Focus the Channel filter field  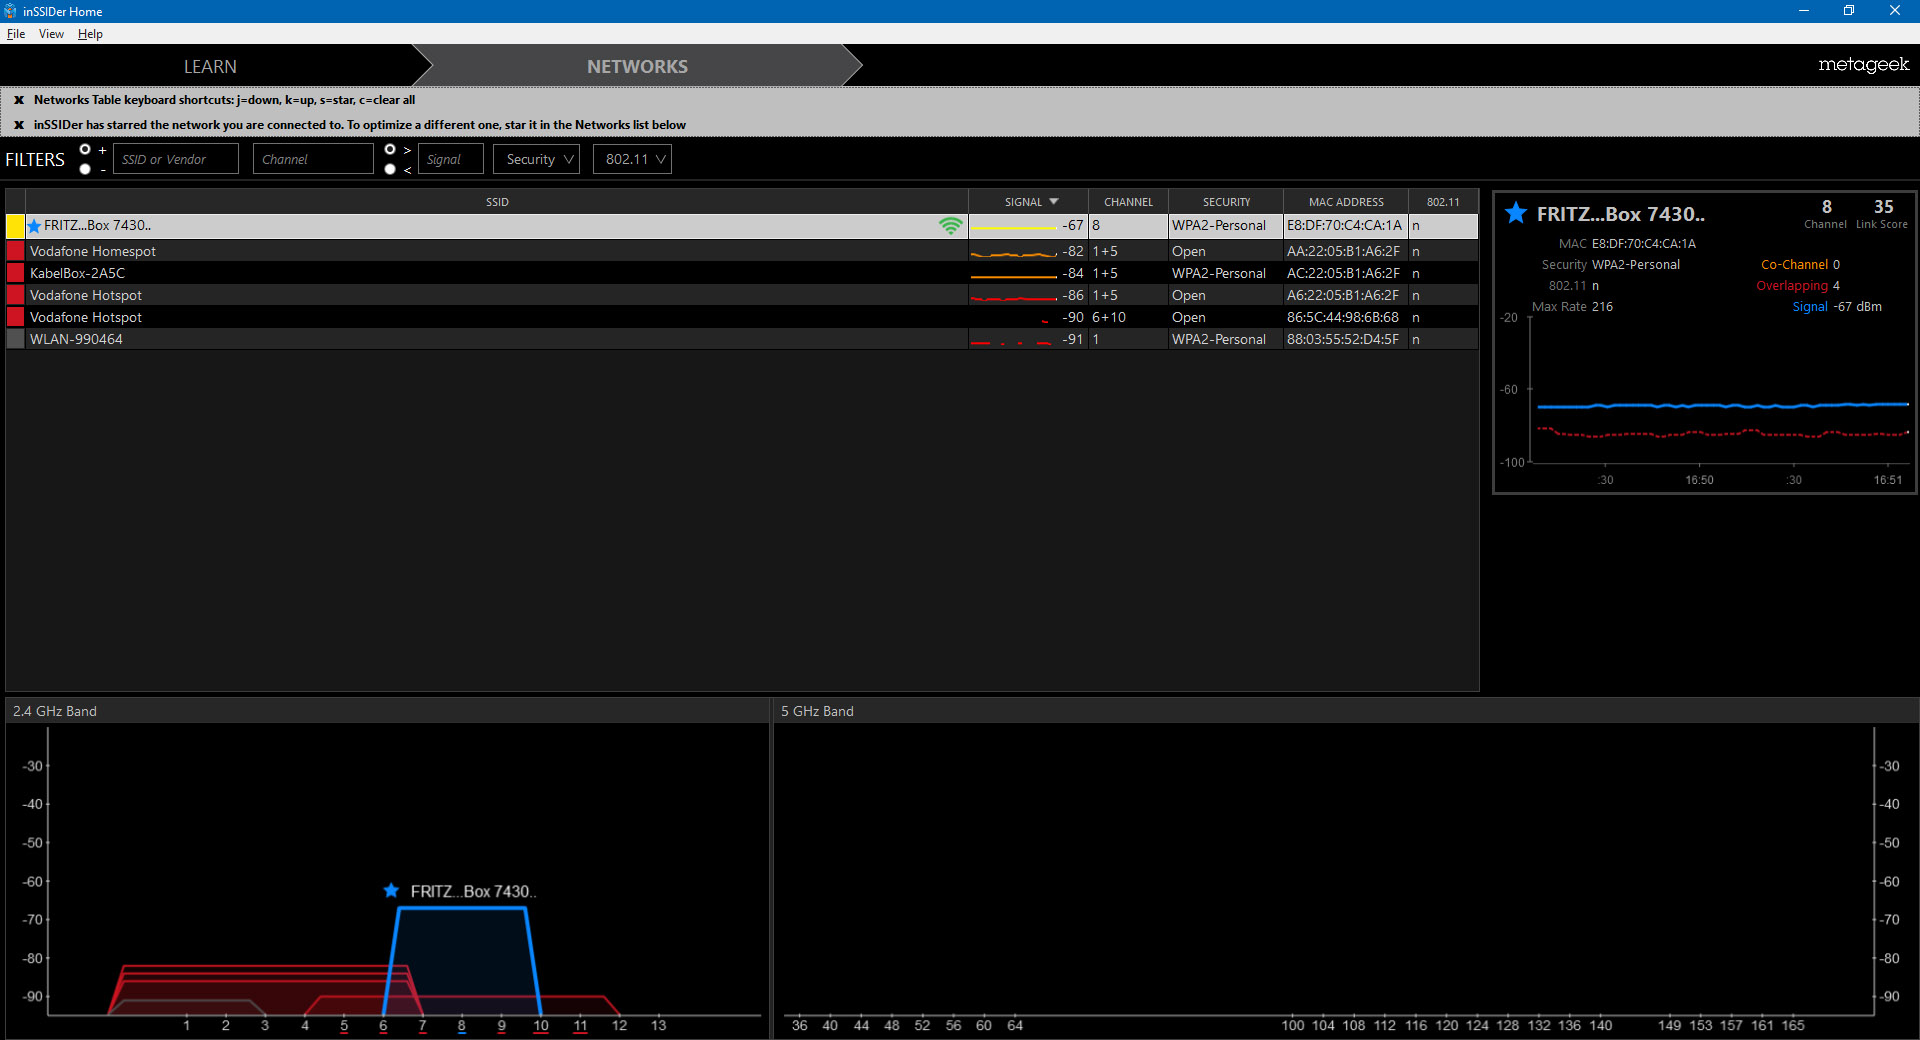point(313,159)
